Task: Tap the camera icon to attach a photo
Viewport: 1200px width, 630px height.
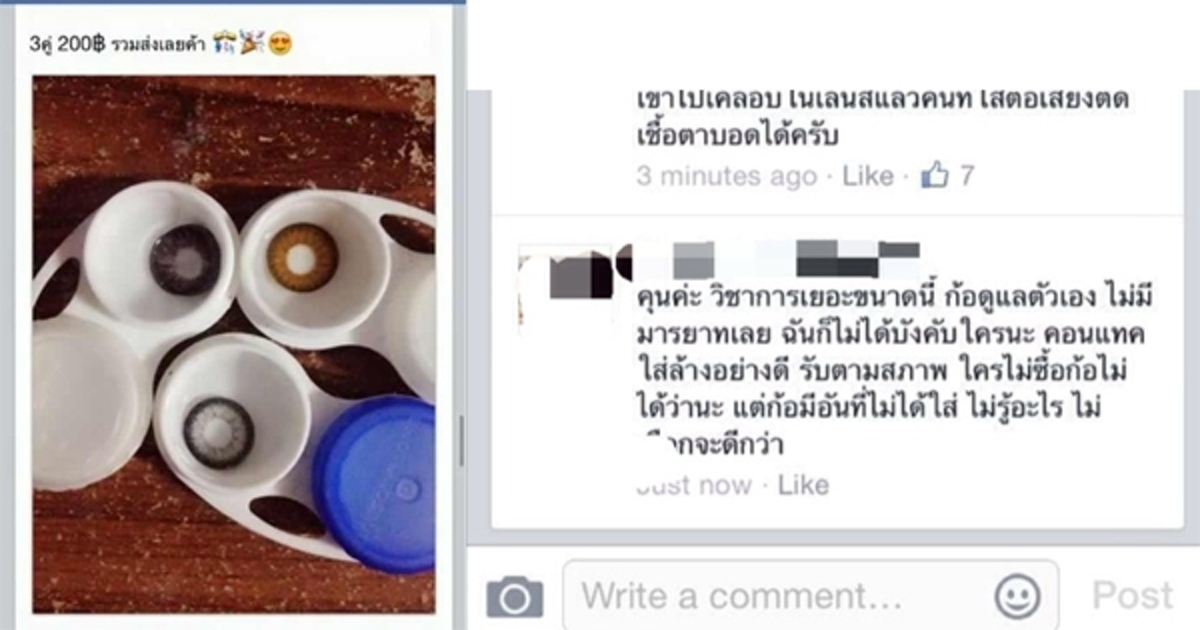Action: (515, 597)
